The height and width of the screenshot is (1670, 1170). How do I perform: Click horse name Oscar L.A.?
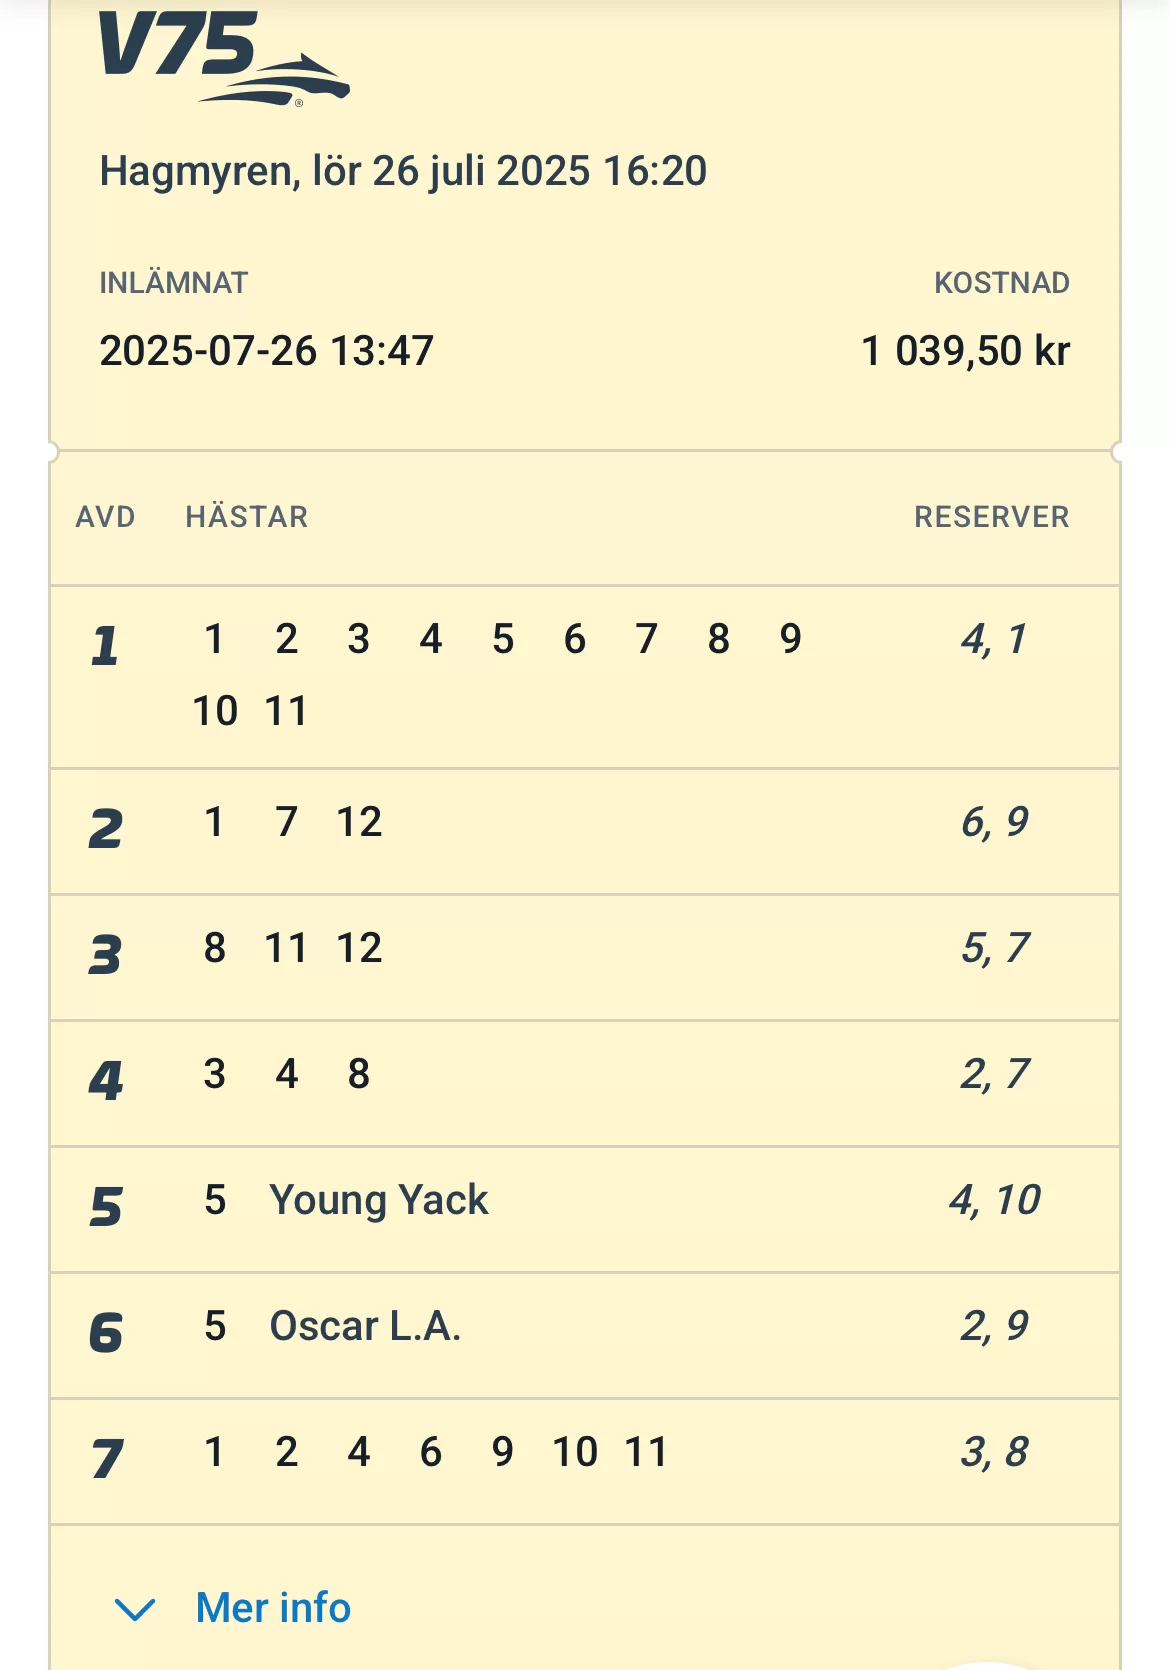(365, 1326)
